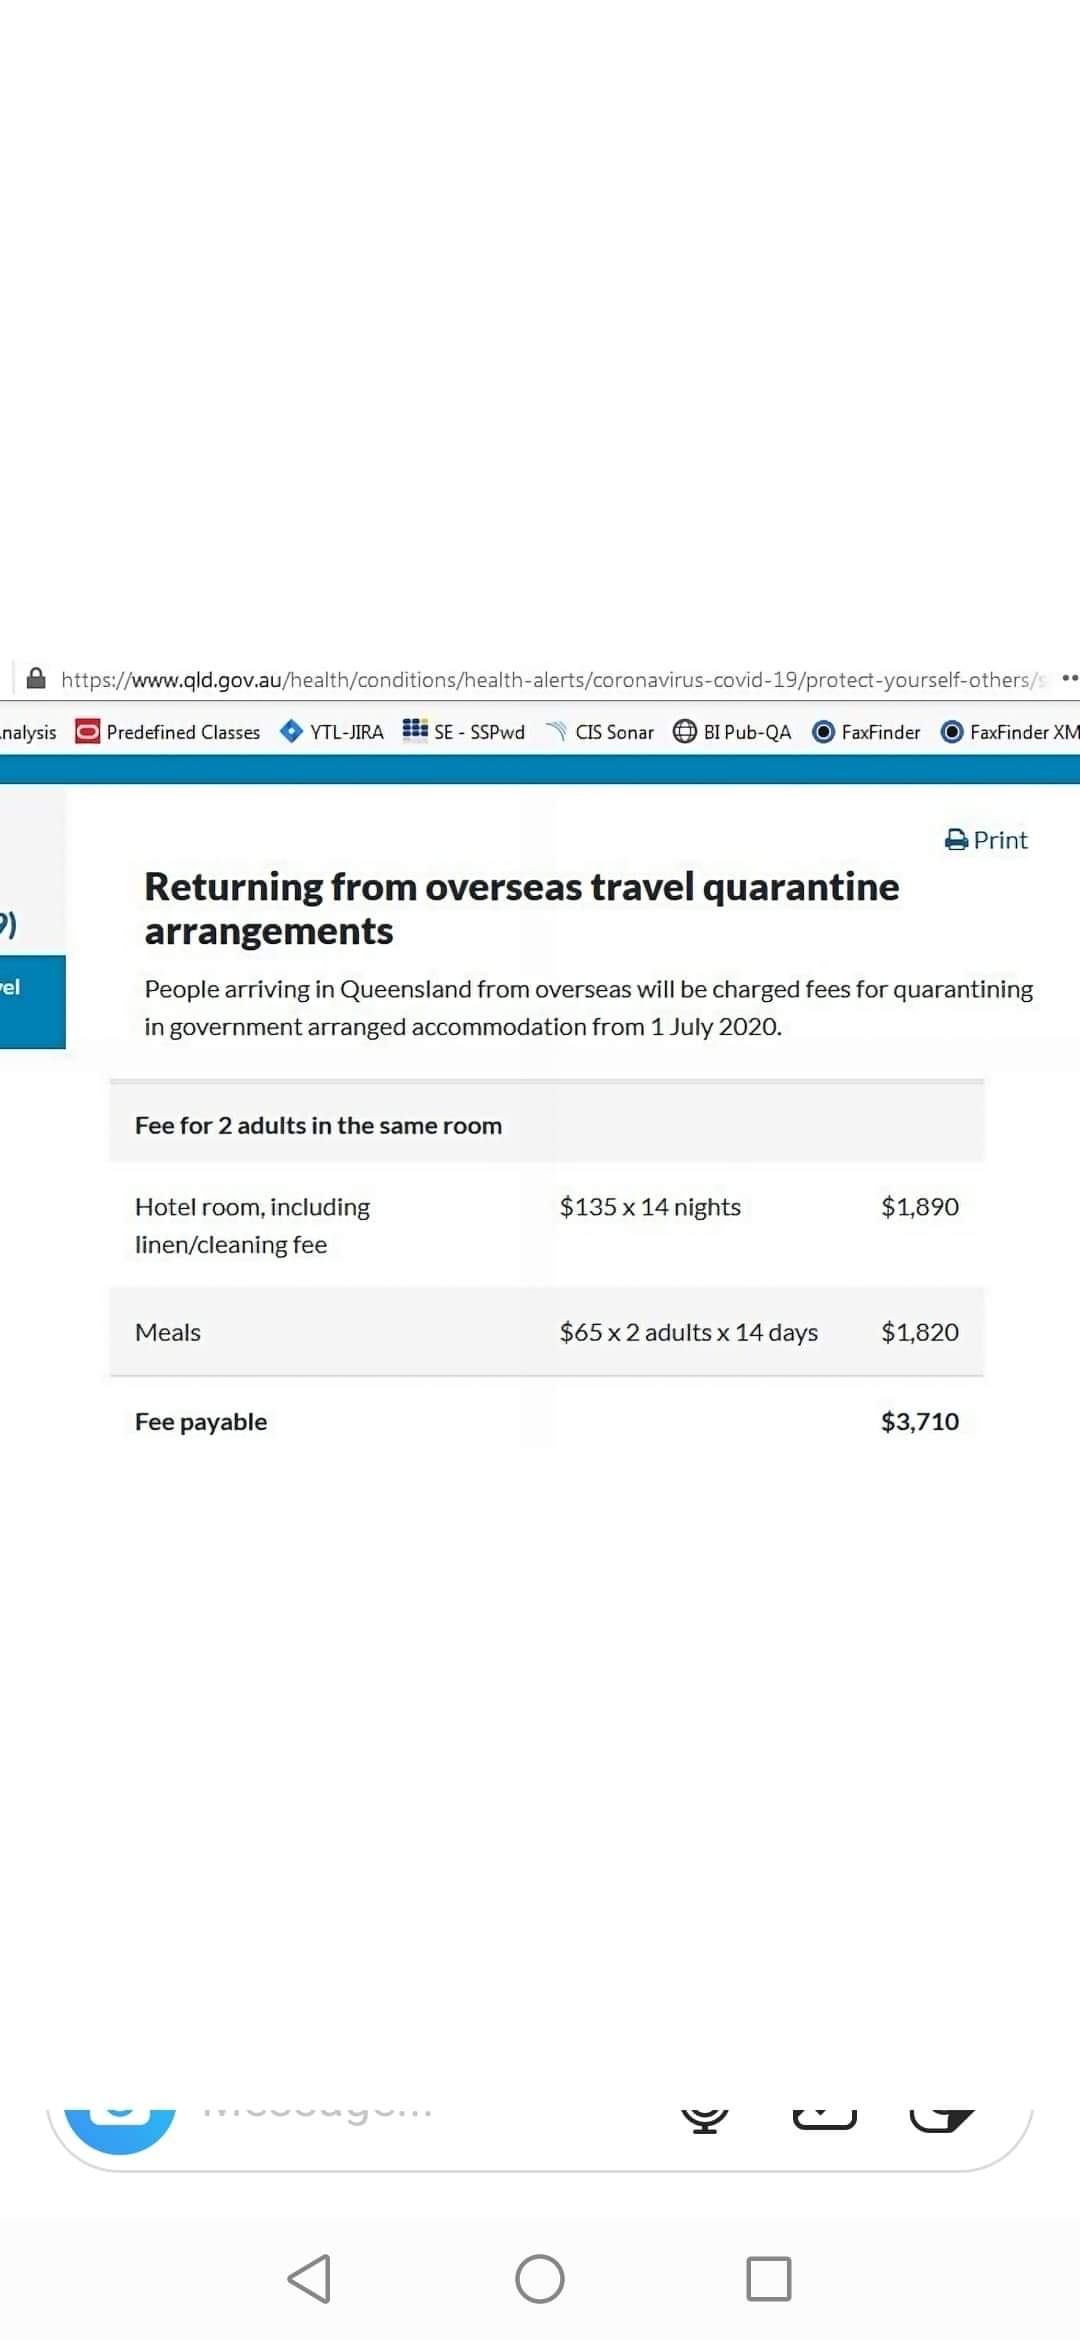This screenshot has height=2340, width=1080.
Task: Open the YTL-JIRA bookmark
Action: (332, 732)
